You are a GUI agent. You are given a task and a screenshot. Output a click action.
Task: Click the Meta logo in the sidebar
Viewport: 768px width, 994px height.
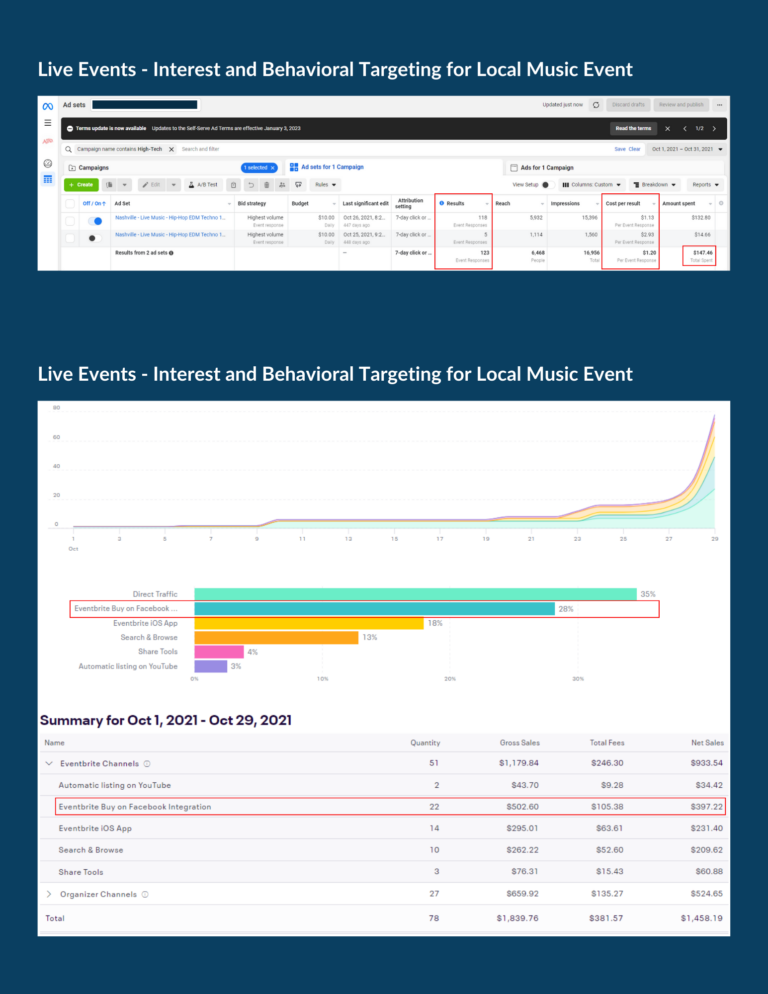click(48, 106)
